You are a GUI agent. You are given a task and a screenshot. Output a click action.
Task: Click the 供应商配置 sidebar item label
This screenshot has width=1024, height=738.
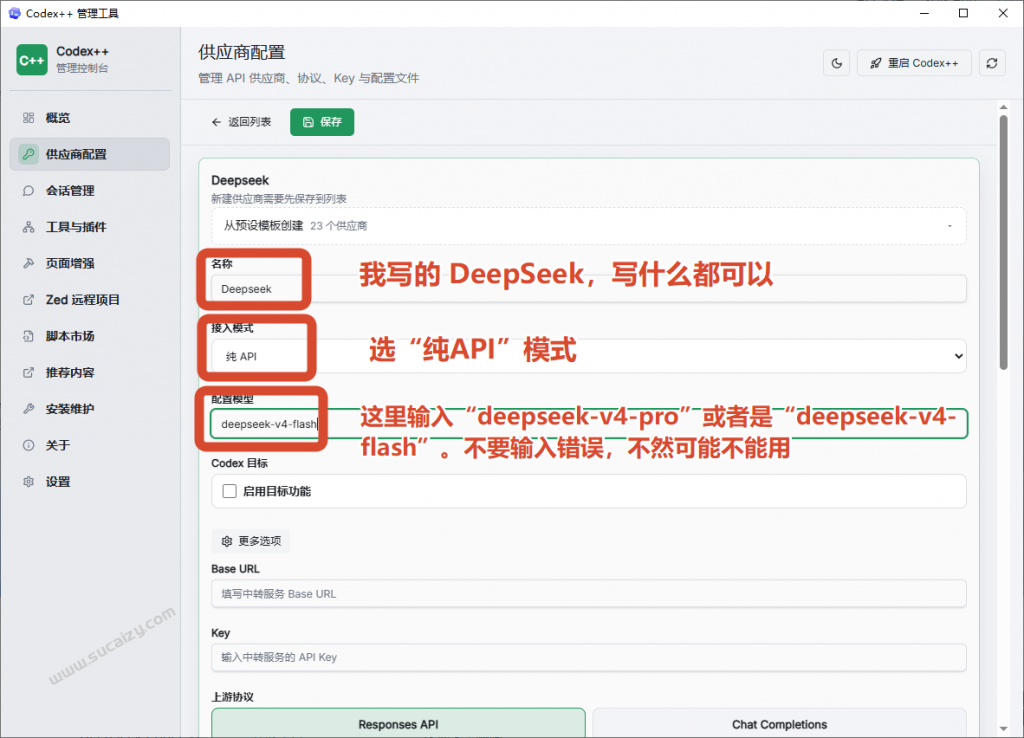(x=76, y=154)
